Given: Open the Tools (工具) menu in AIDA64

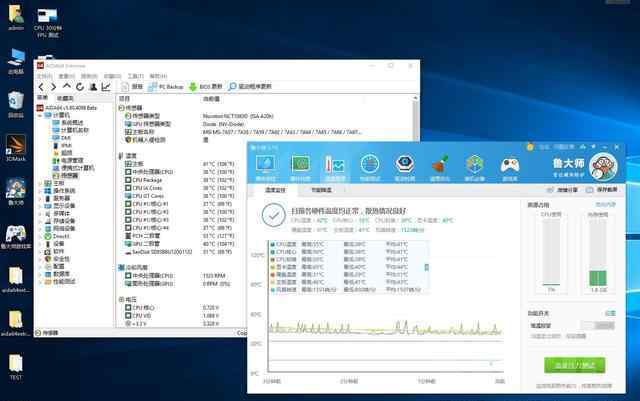Looking at the screenshot, I should pyautogui.click(x=136, y=76).
